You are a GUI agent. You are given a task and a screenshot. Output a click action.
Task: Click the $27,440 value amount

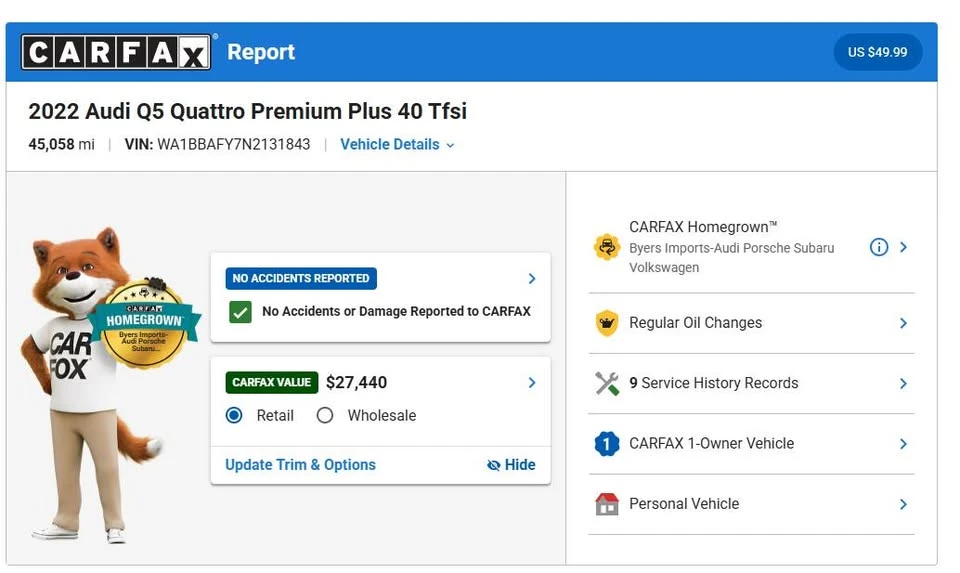pyautogui.click(x=356, y=383)
